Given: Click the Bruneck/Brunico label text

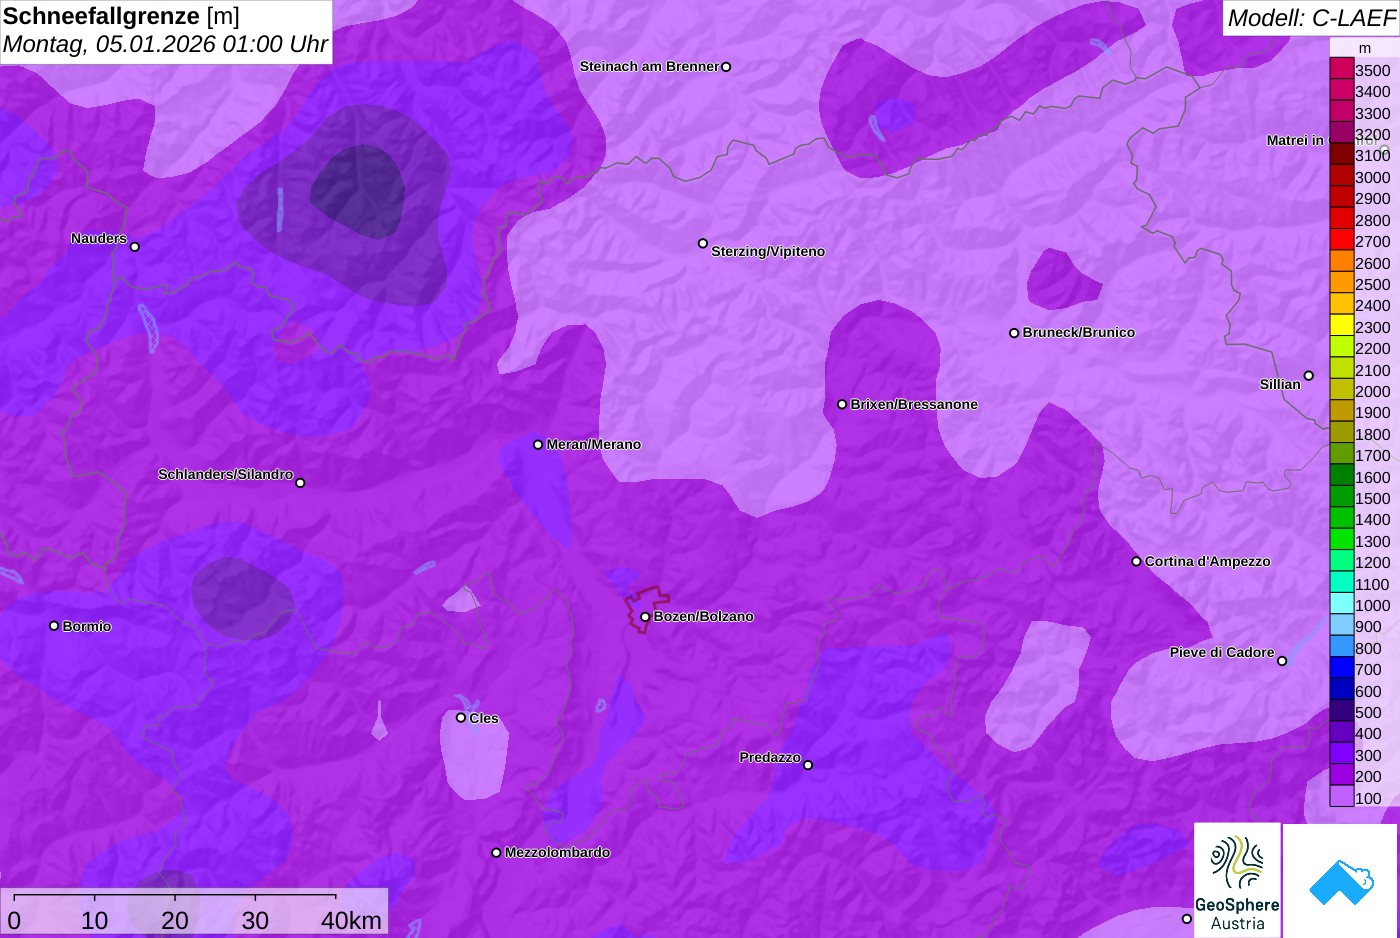Looking at the screenshot, I should (1079, 333).
